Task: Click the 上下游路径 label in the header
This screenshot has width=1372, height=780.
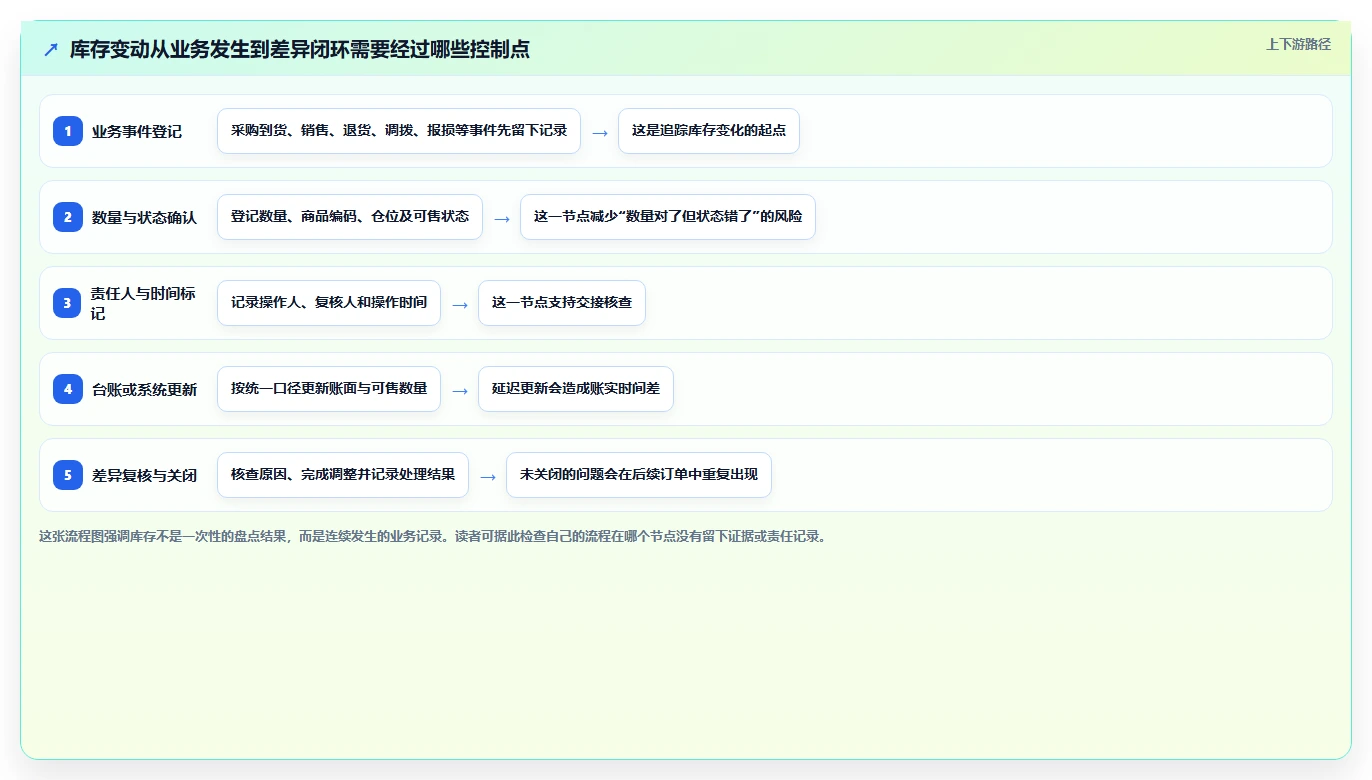Action: click(x=1298, y=44)
